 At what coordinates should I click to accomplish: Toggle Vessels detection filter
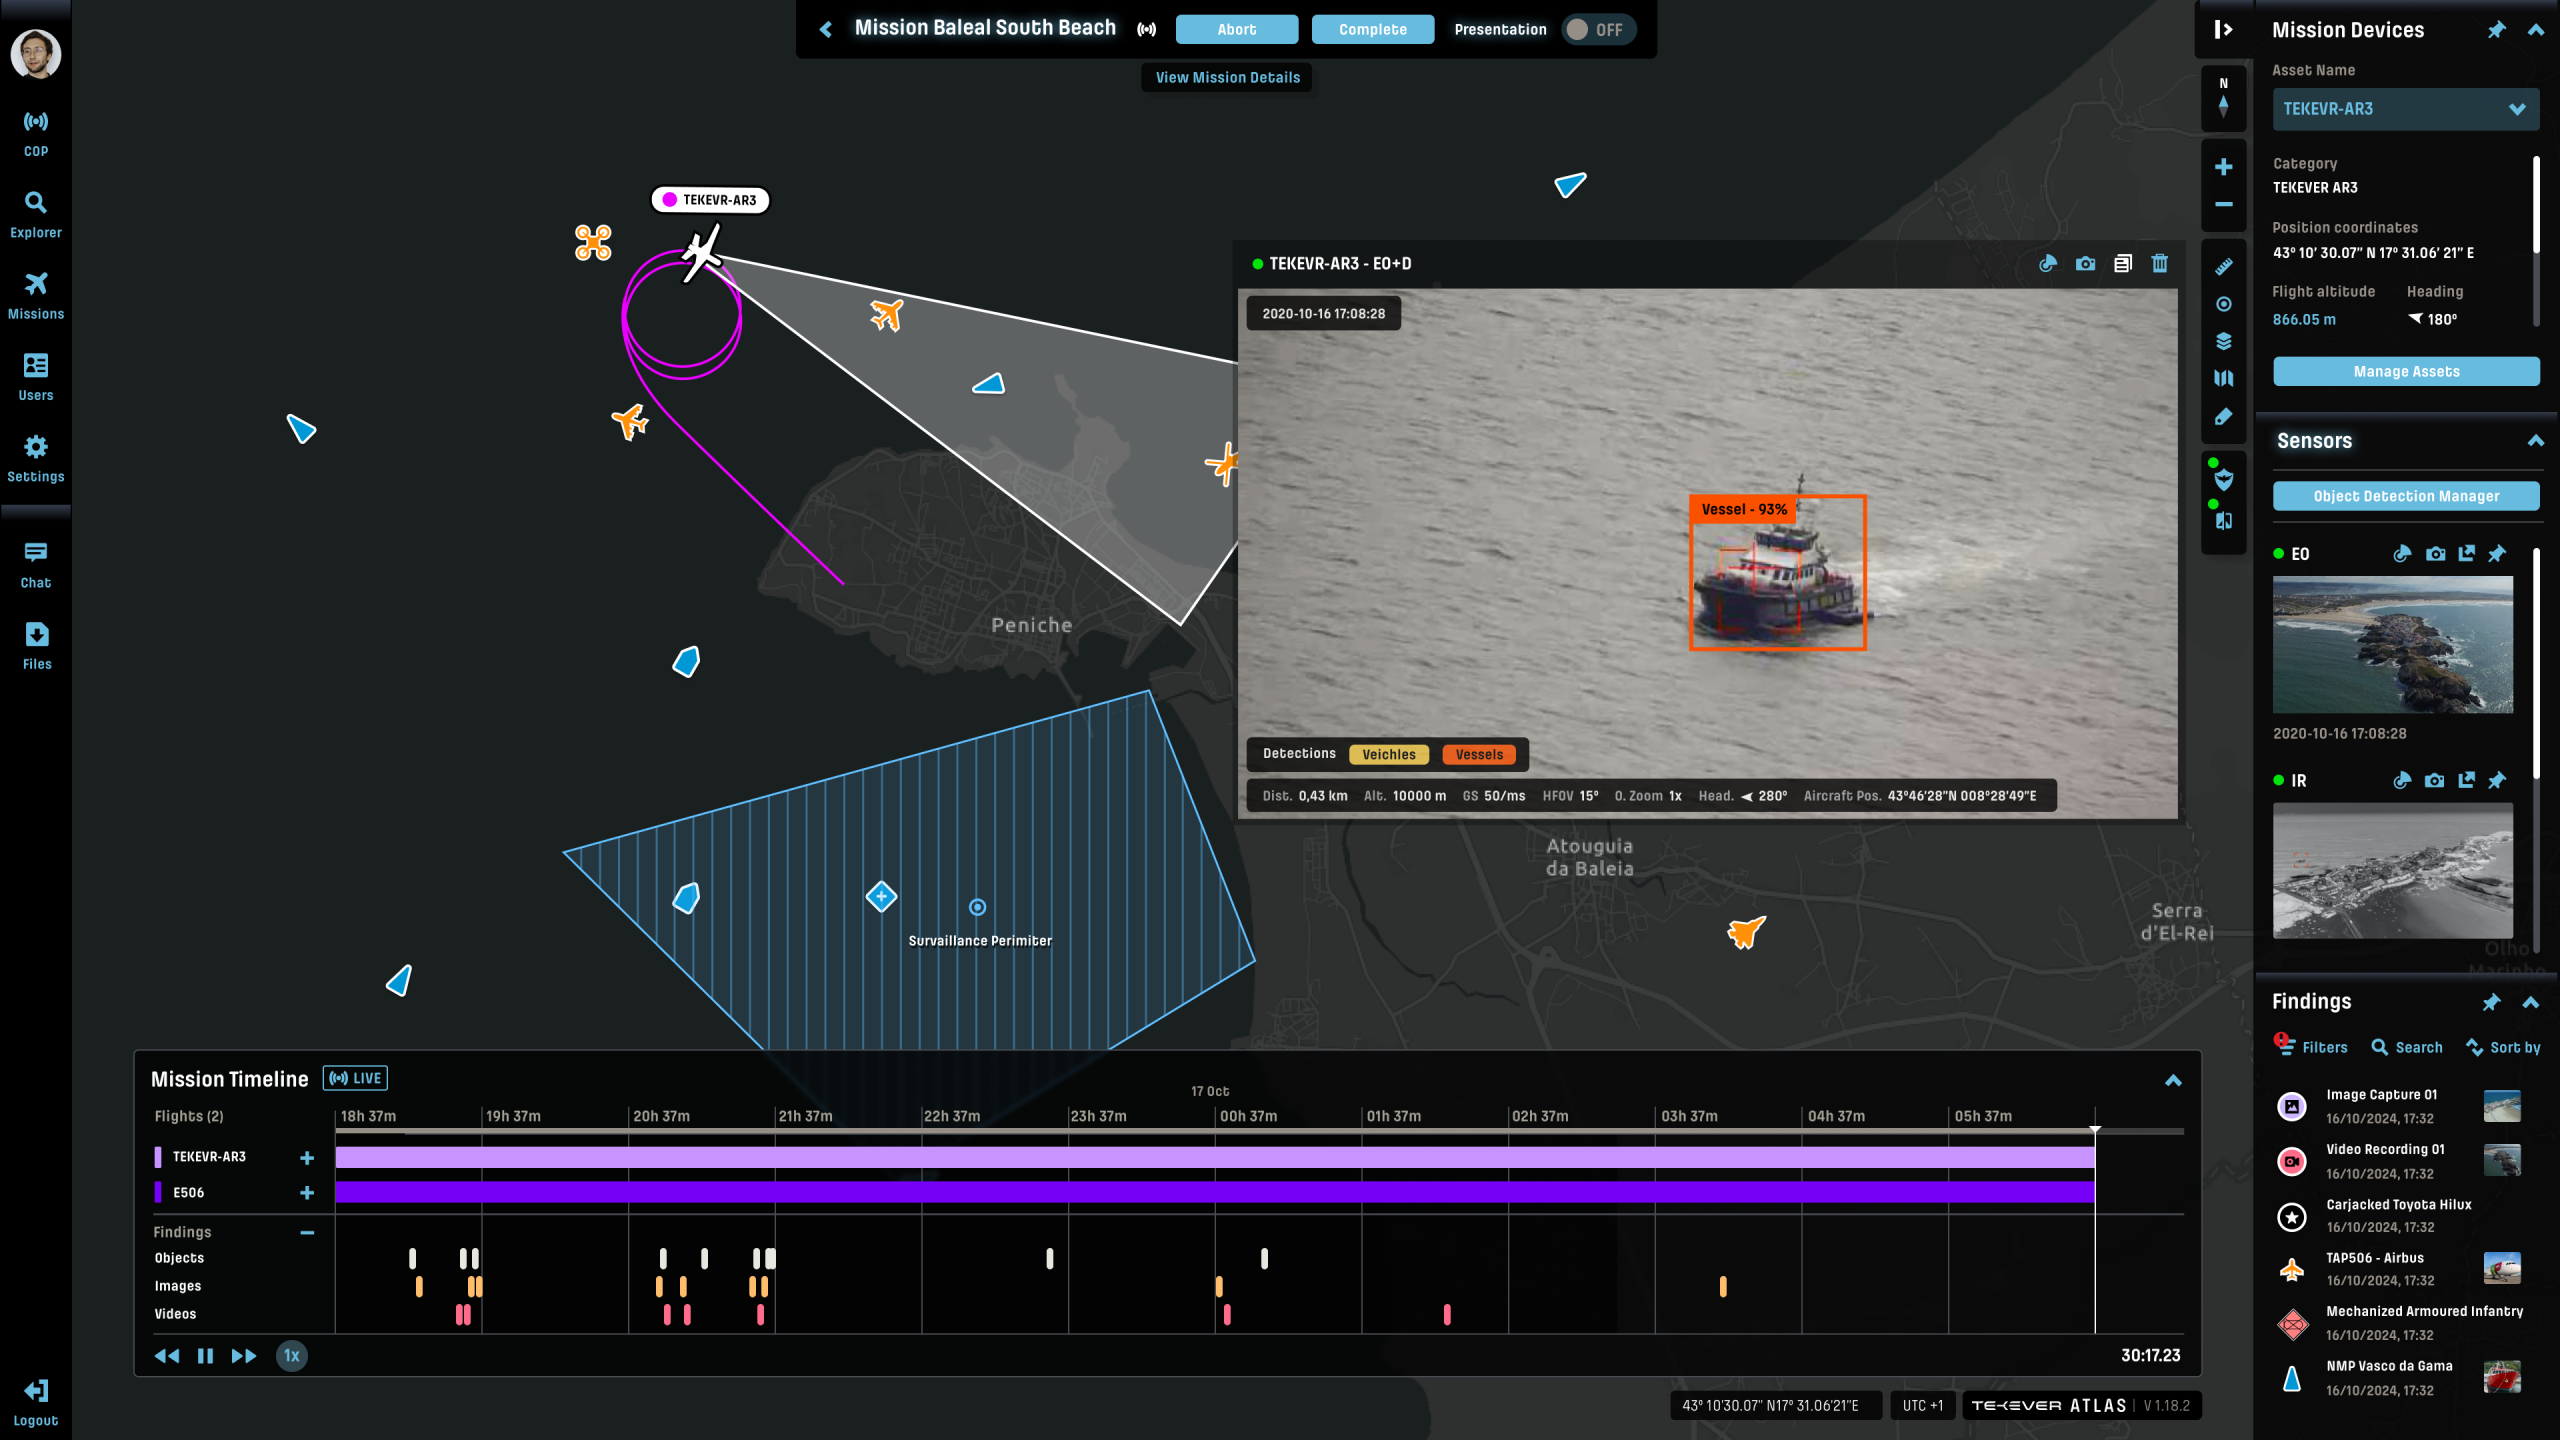click(x=1478, y=755)
